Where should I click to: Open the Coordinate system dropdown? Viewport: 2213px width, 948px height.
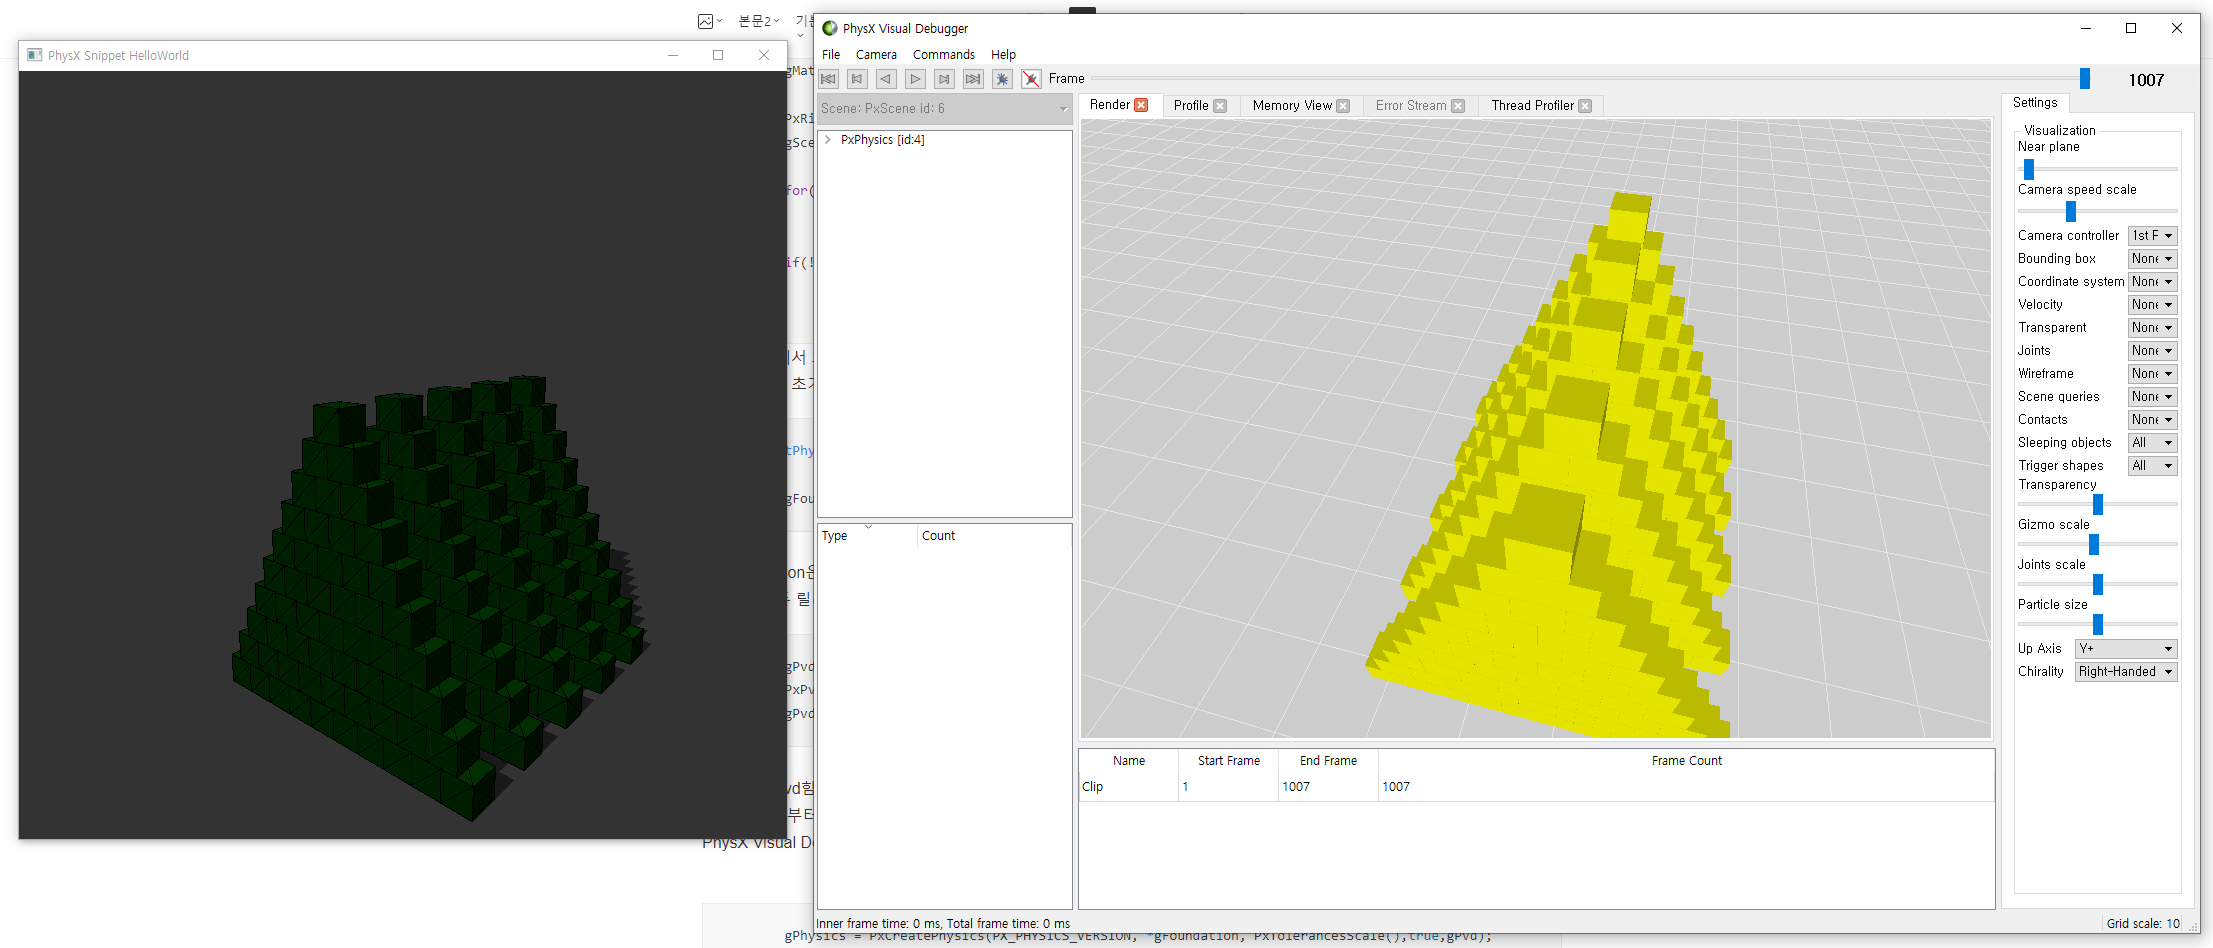pyautogui.click(x=2152, y=282)
